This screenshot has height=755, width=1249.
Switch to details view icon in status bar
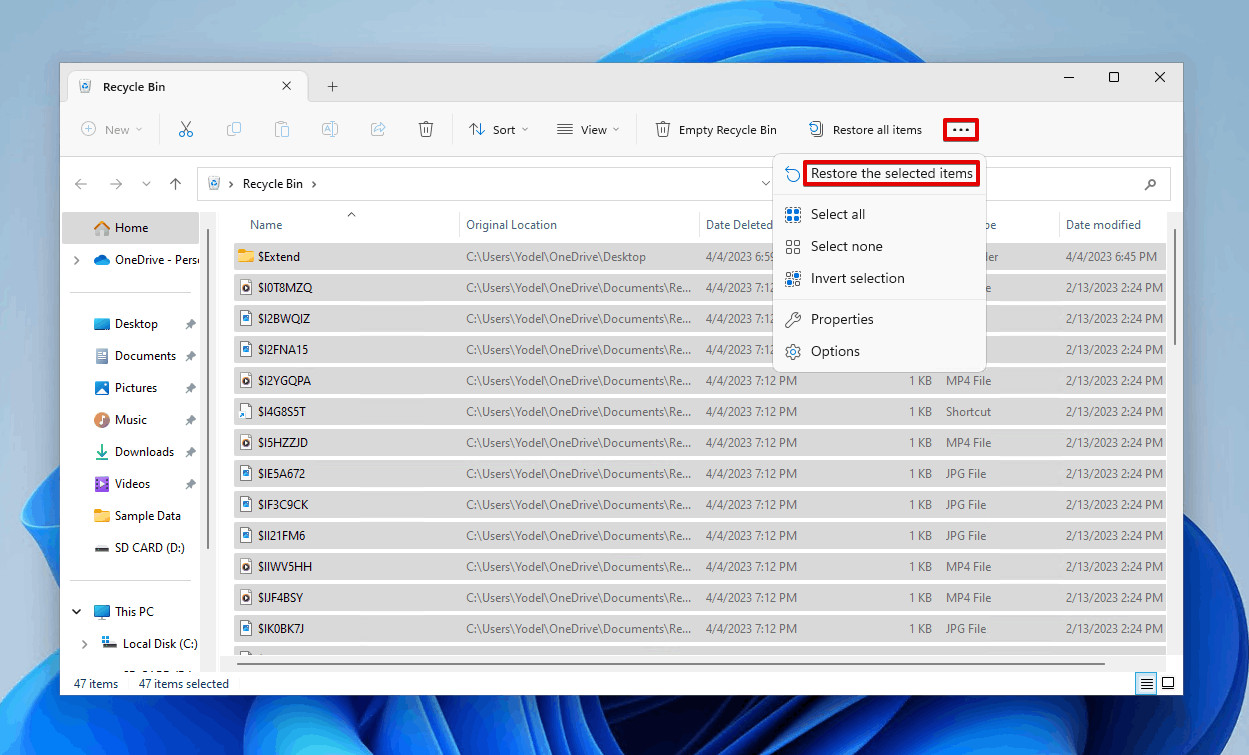click(x=1146, y=684)
